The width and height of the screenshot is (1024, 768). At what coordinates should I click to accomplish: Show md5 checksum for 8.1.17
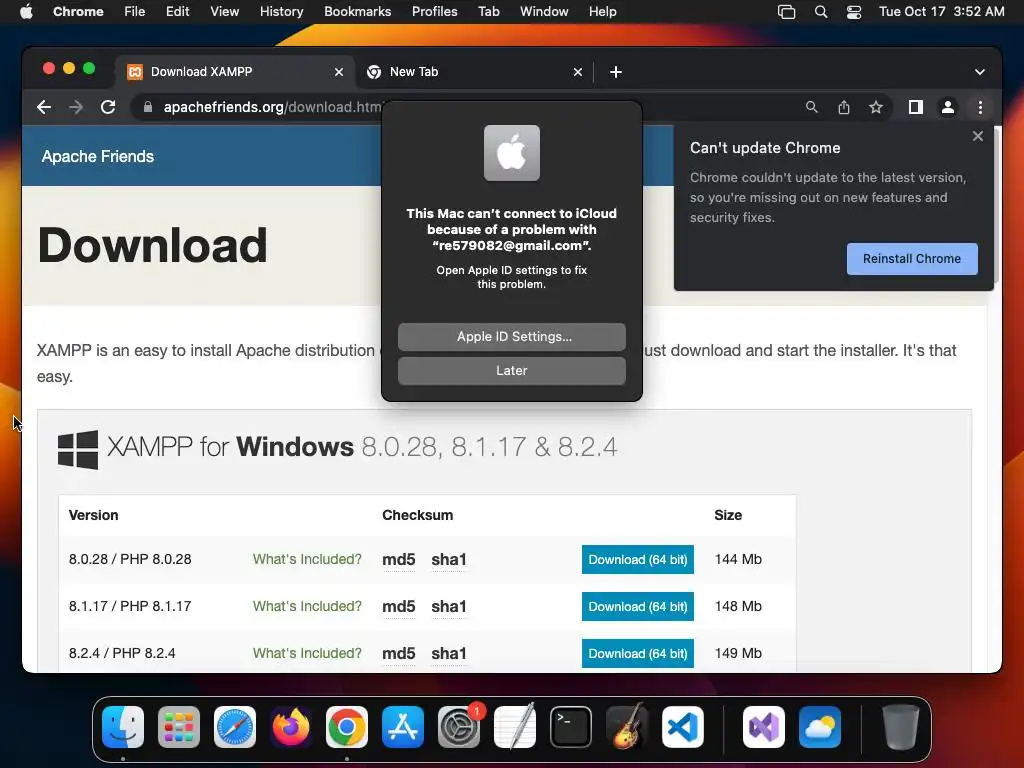398,607
